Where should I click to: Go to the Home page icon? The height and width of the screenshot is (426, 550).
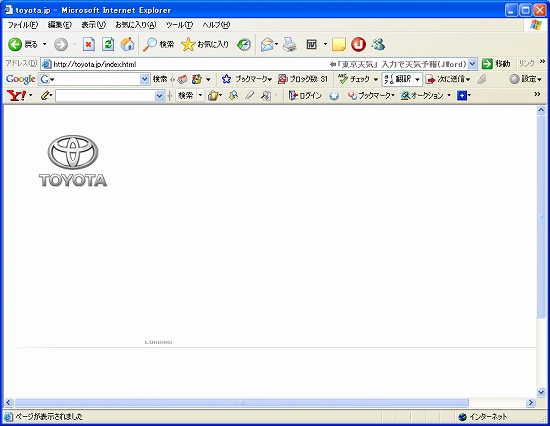[127, 44]
